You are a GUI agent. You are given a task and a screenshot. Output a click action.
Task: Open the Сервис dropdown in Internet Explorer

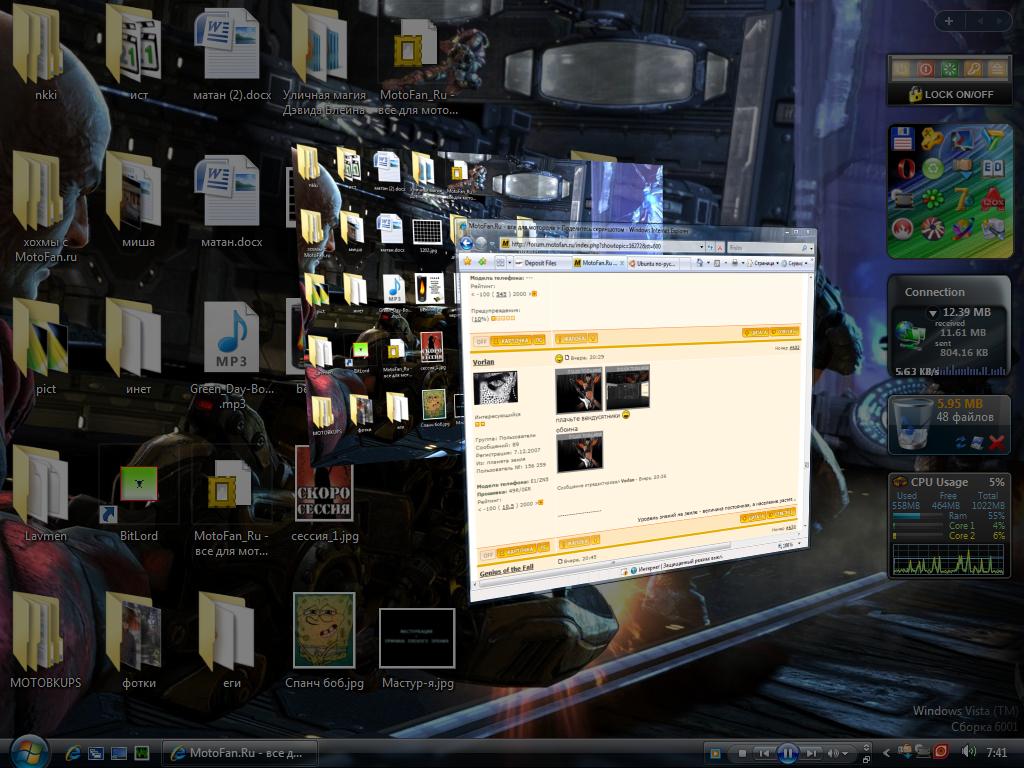[x=795, y=263]
